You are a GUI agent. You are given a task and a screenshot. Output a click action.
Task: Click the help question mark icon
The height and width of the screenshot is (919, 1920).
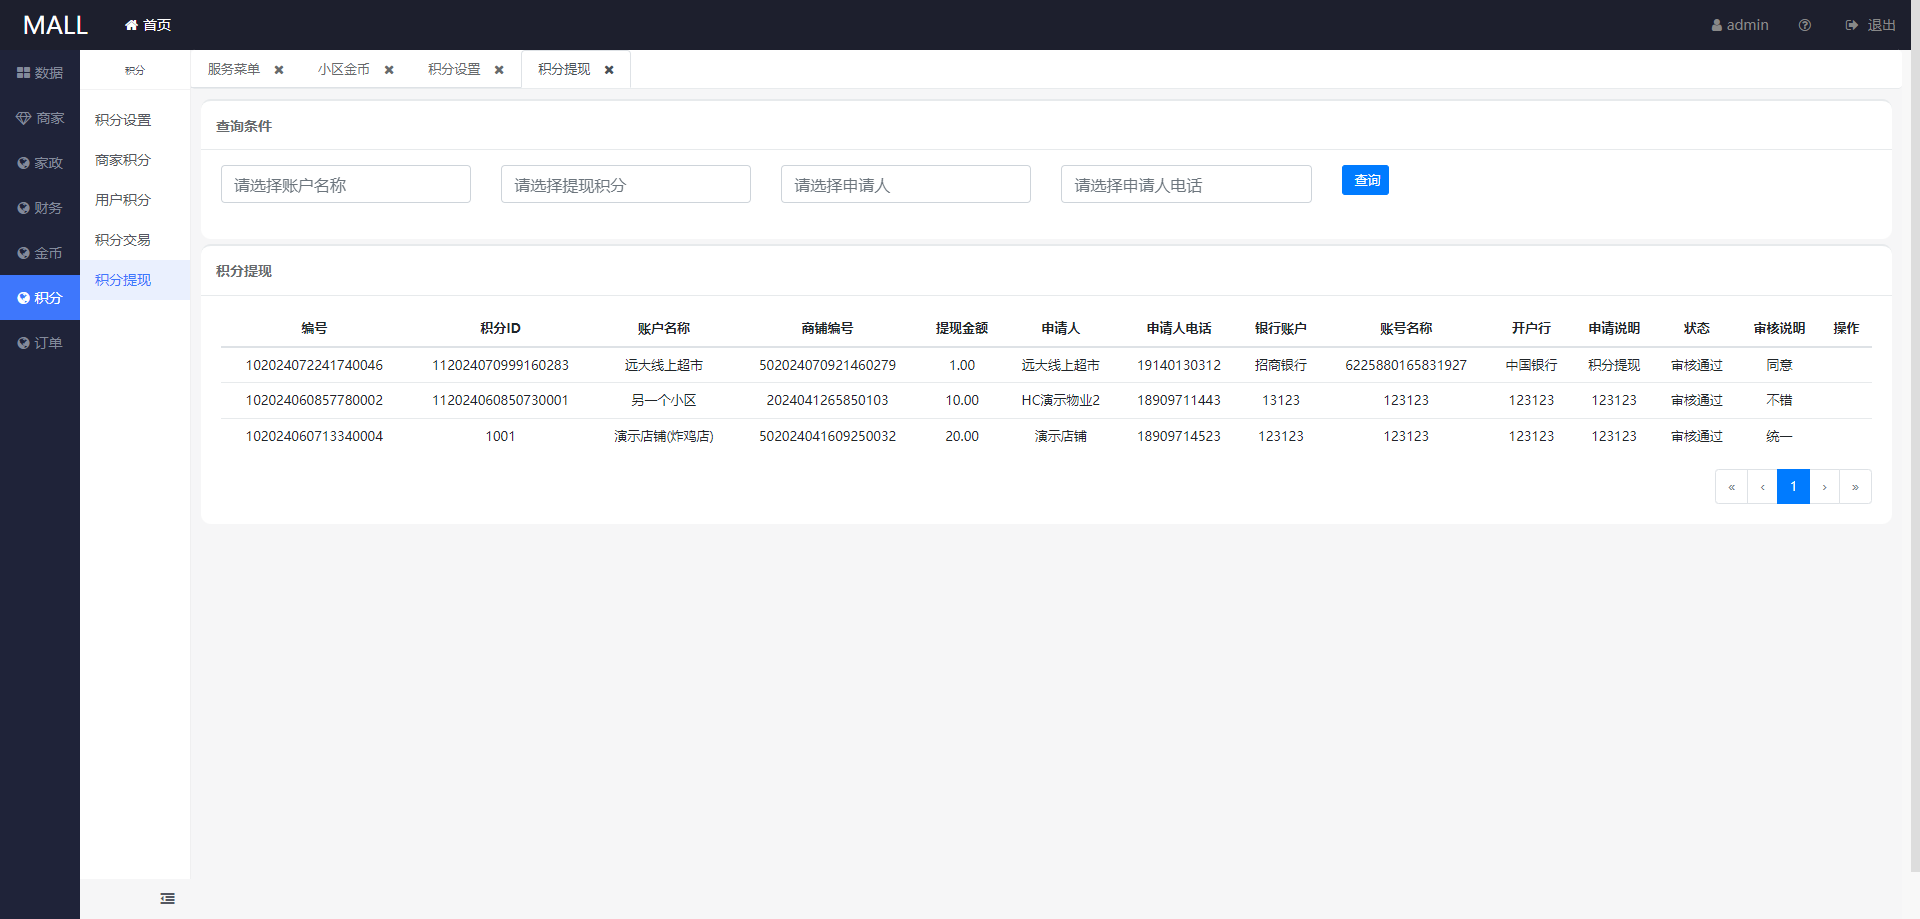point(1805,25)
